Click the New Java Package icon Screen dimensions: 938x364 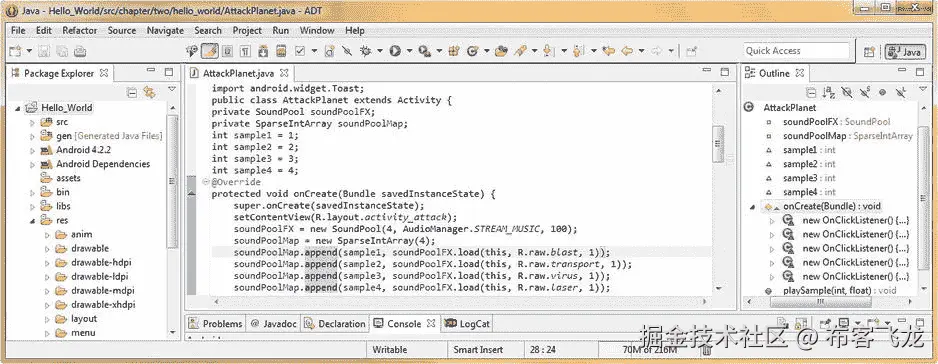coord(453,51)
